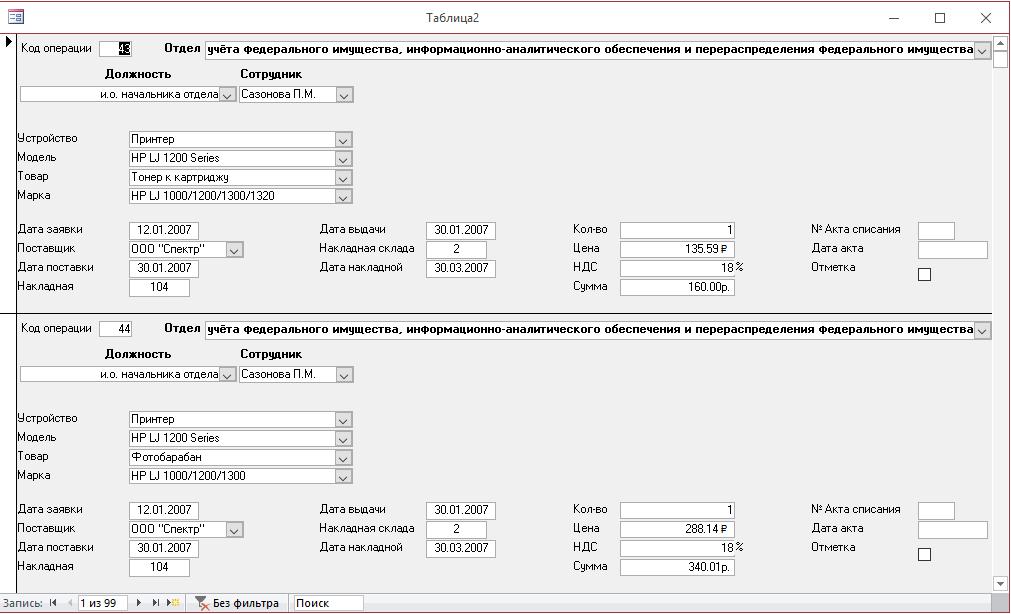Image resolution: width=1011 pixels, height=614 pixels.
Task: Open 'Модель' dropdown in record 43
Action: click(x=343, y=159)
